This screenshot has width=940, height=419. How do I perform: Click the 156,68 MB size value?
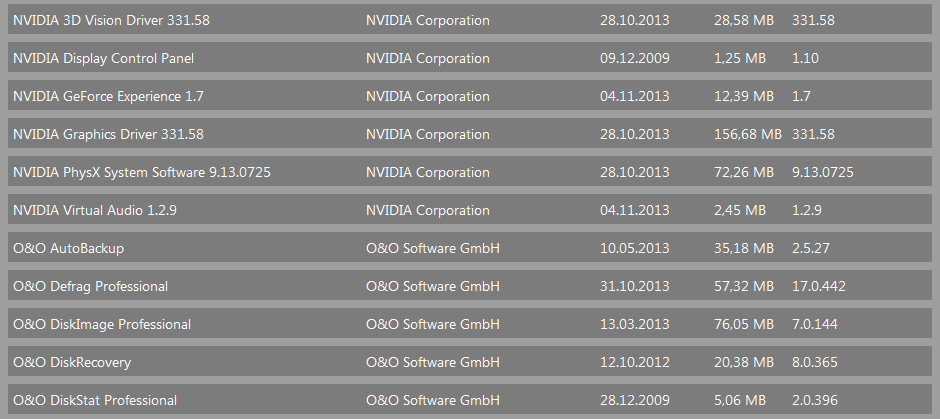[x=747, y=134]
